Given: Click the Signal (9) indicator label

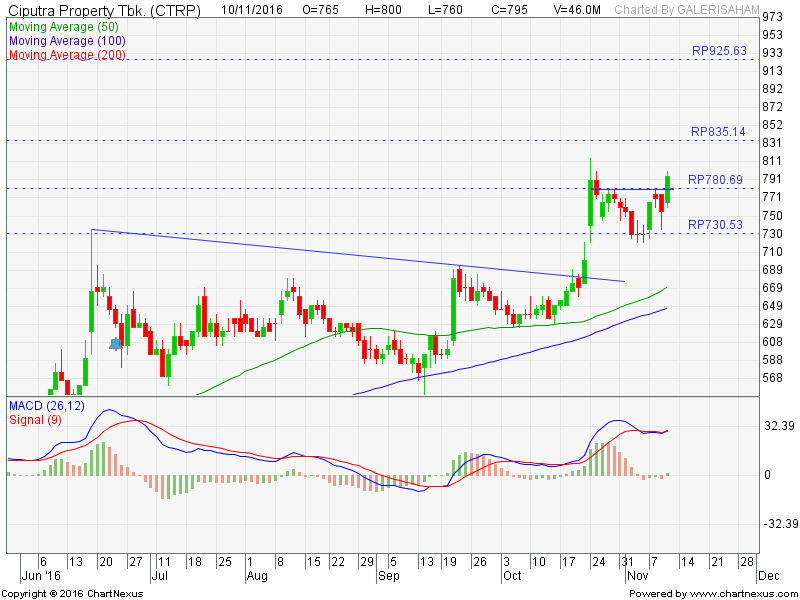Looking at the screenshot, I should coord(37,419).
